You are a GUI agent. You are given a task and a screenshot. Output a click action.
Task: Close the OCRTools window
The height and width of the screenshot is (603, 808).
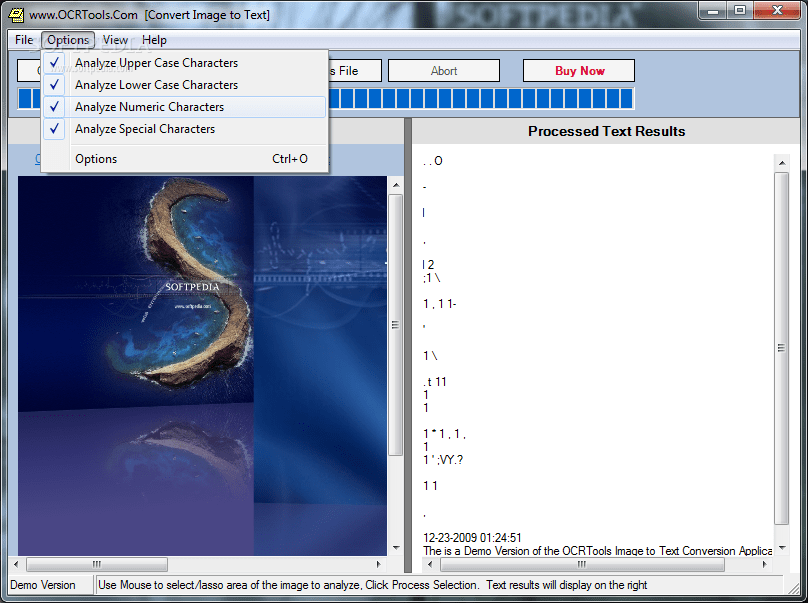(x=777, y=10)
